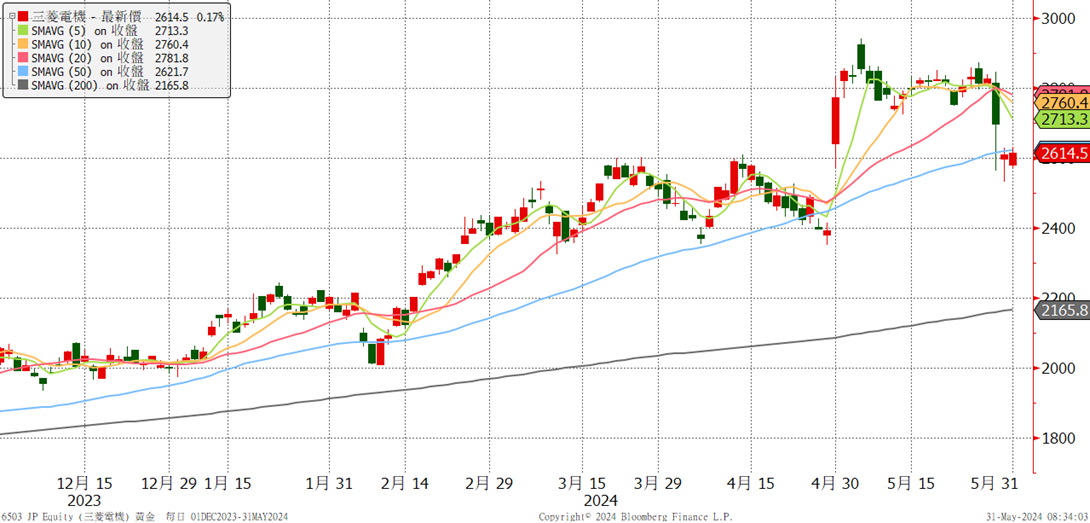Screen dimensions: 1090x523
Task: Click the 5月 15 date axis label
Action: (912, 484)
